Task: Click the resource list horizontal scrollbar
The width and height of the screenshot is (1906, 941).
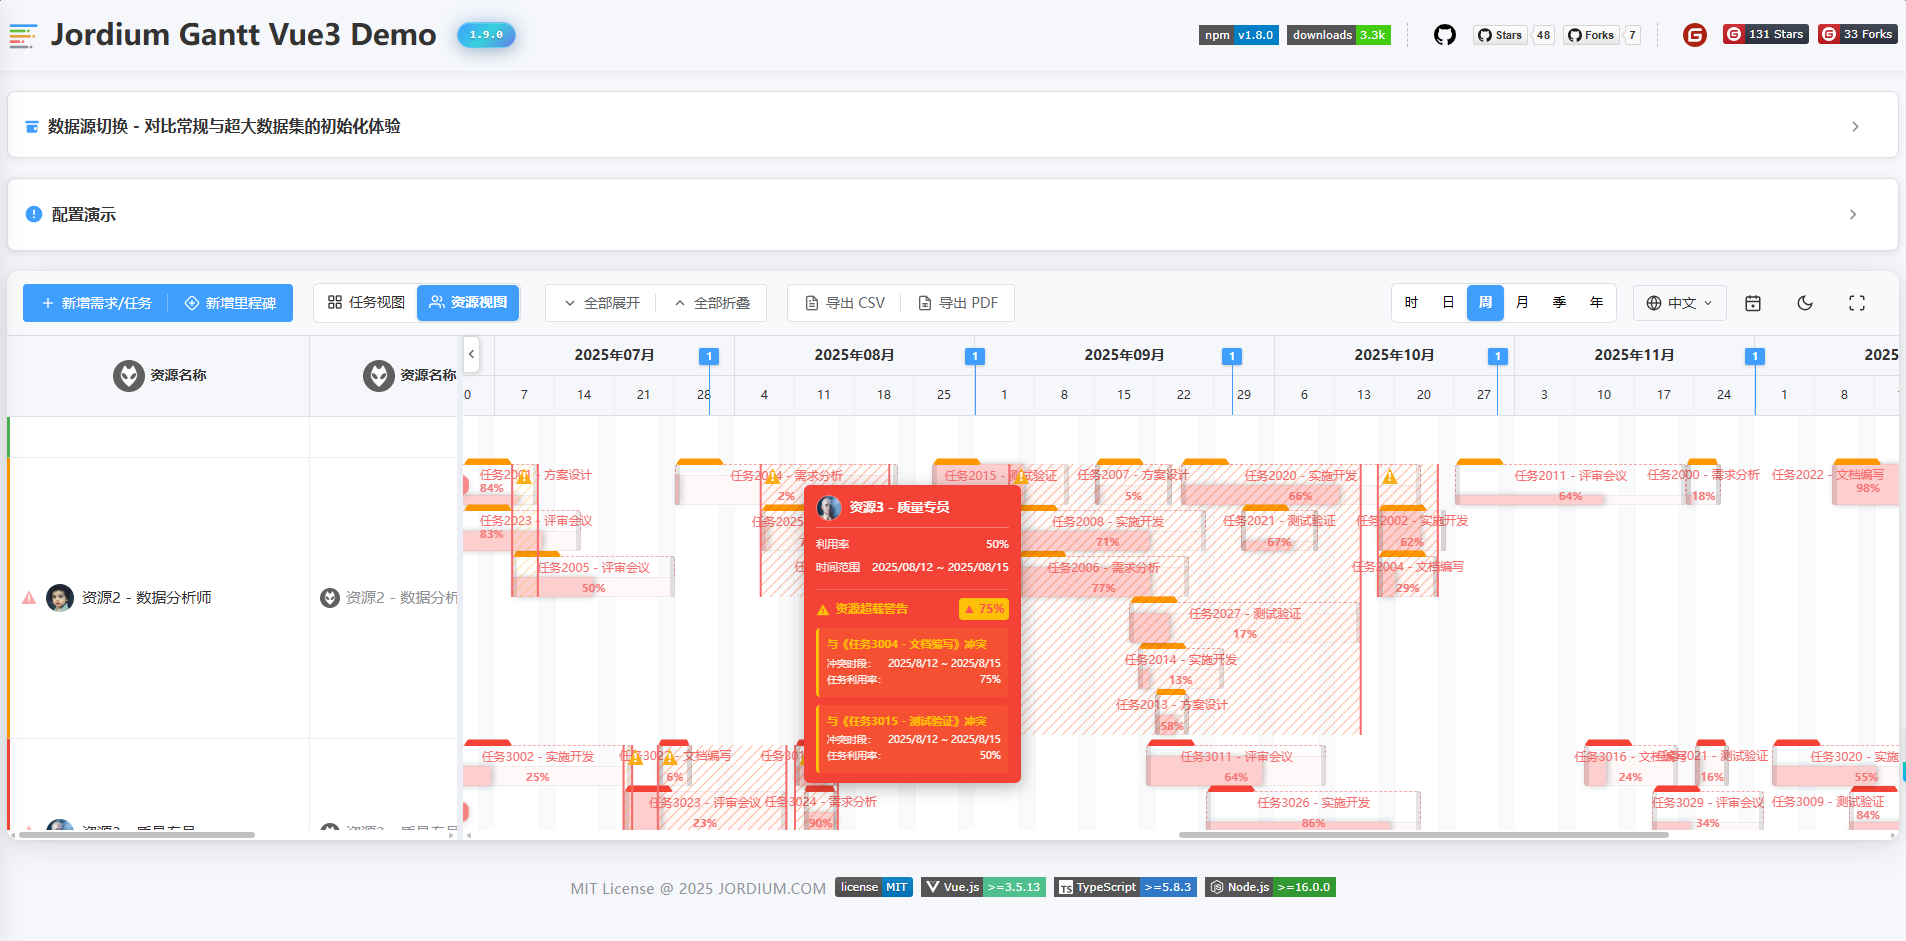Action: (x=137, y=835)
